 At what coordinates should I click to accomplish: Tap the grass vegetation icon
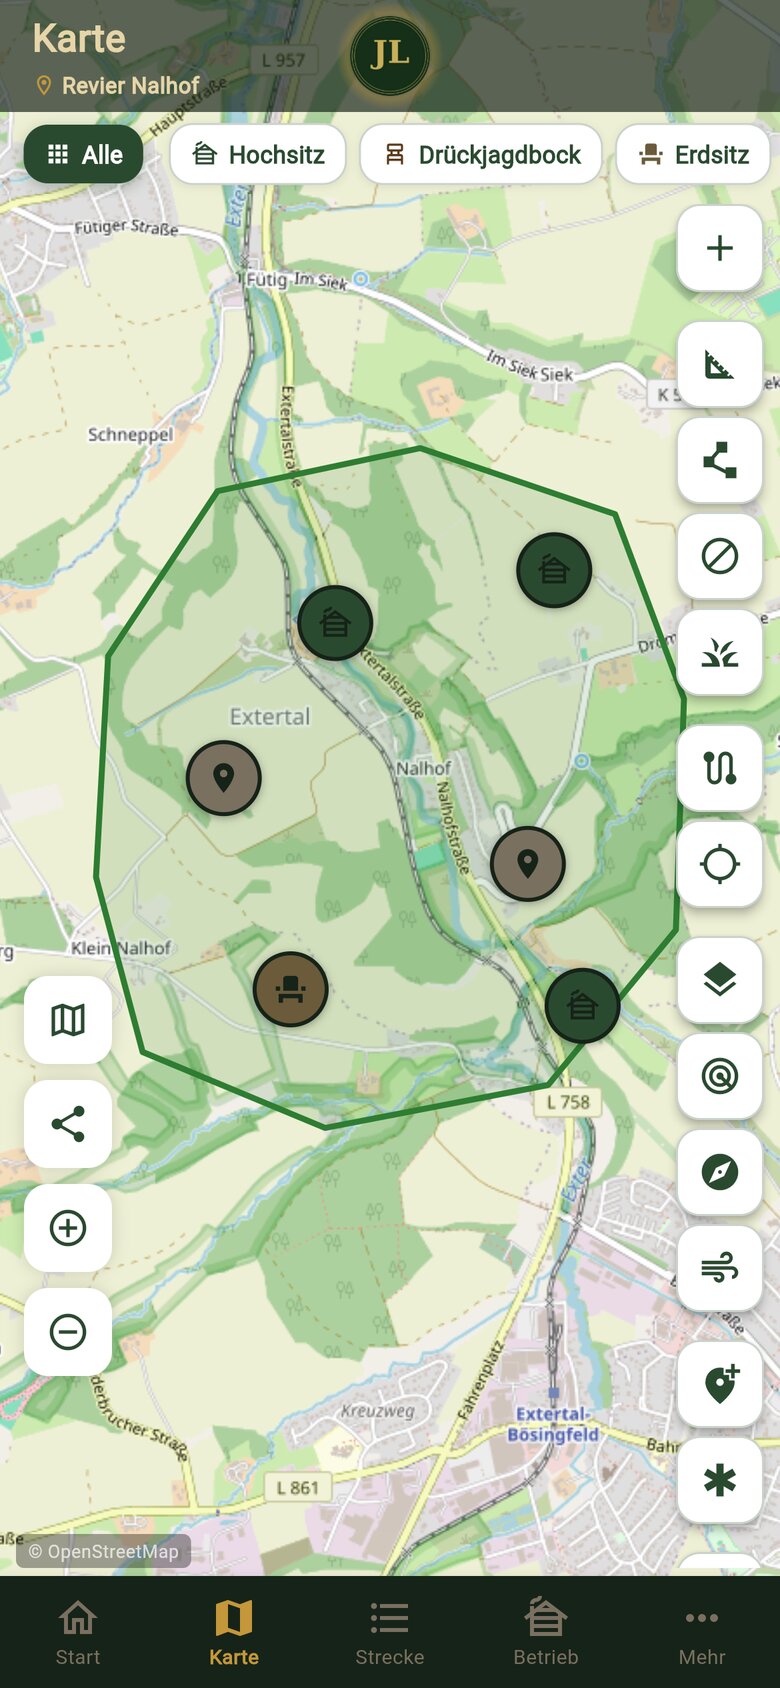[x=720, y=652]
